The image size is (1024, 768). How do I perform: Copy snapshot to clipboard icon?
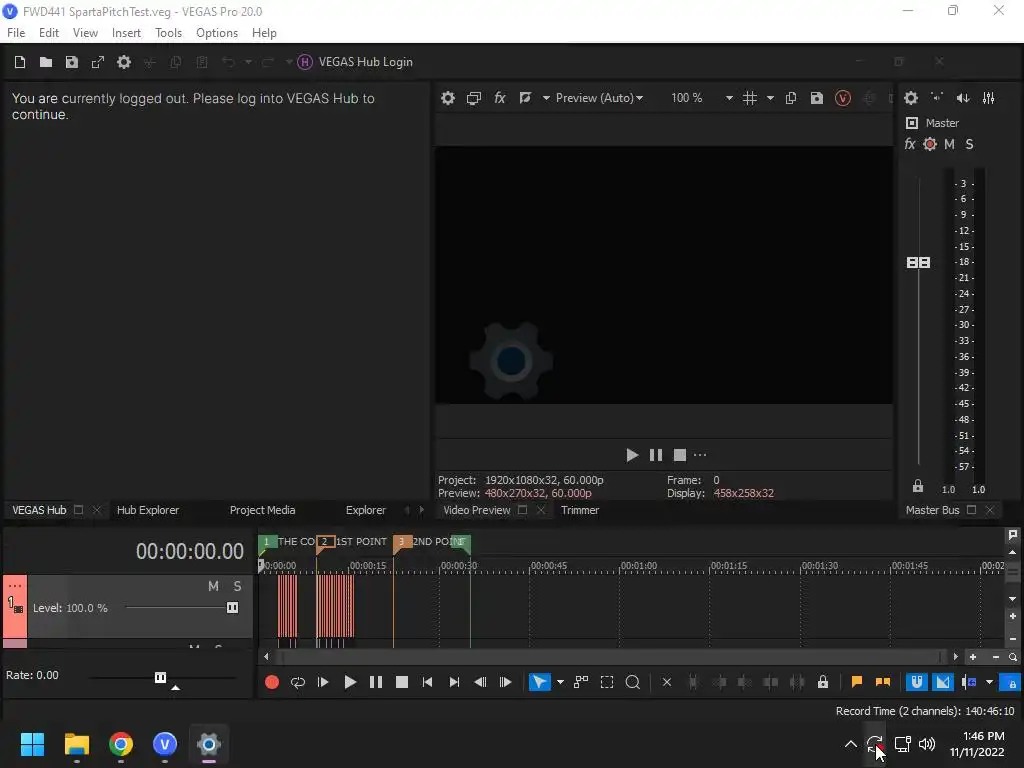click(x=791, y=98)
